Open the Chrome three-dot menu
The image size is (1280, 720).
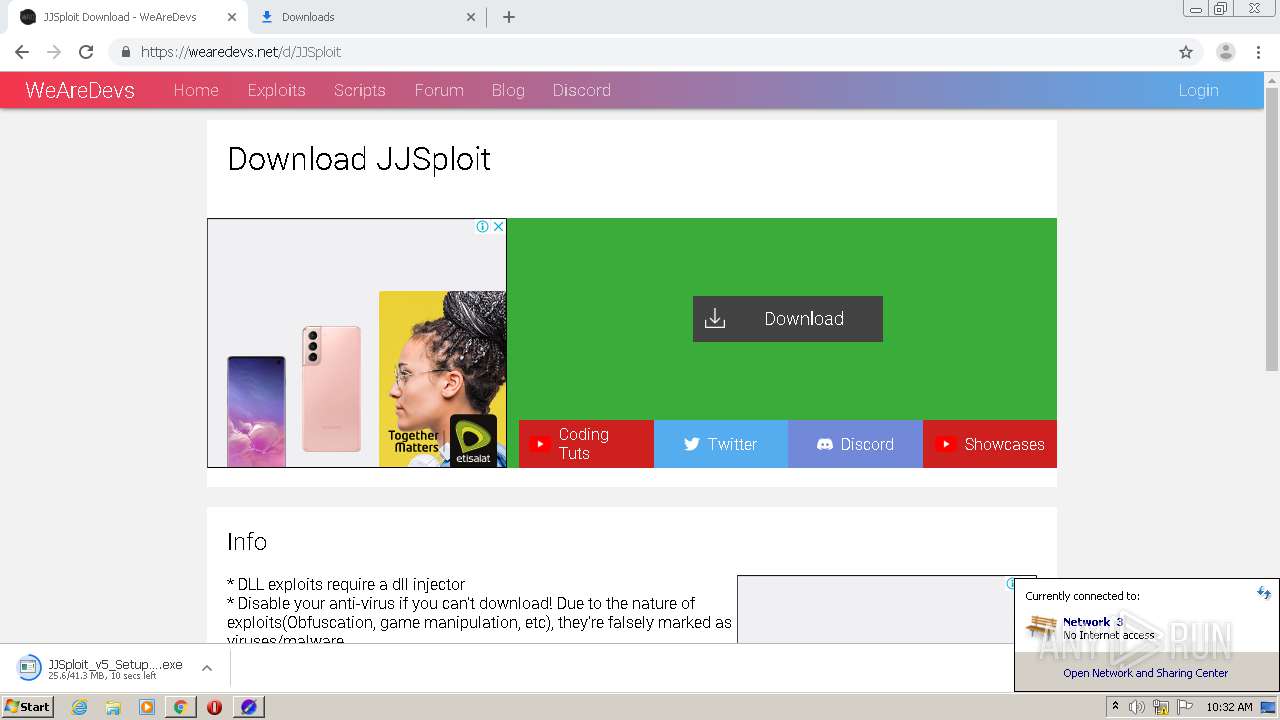[x=1258, y=52]
